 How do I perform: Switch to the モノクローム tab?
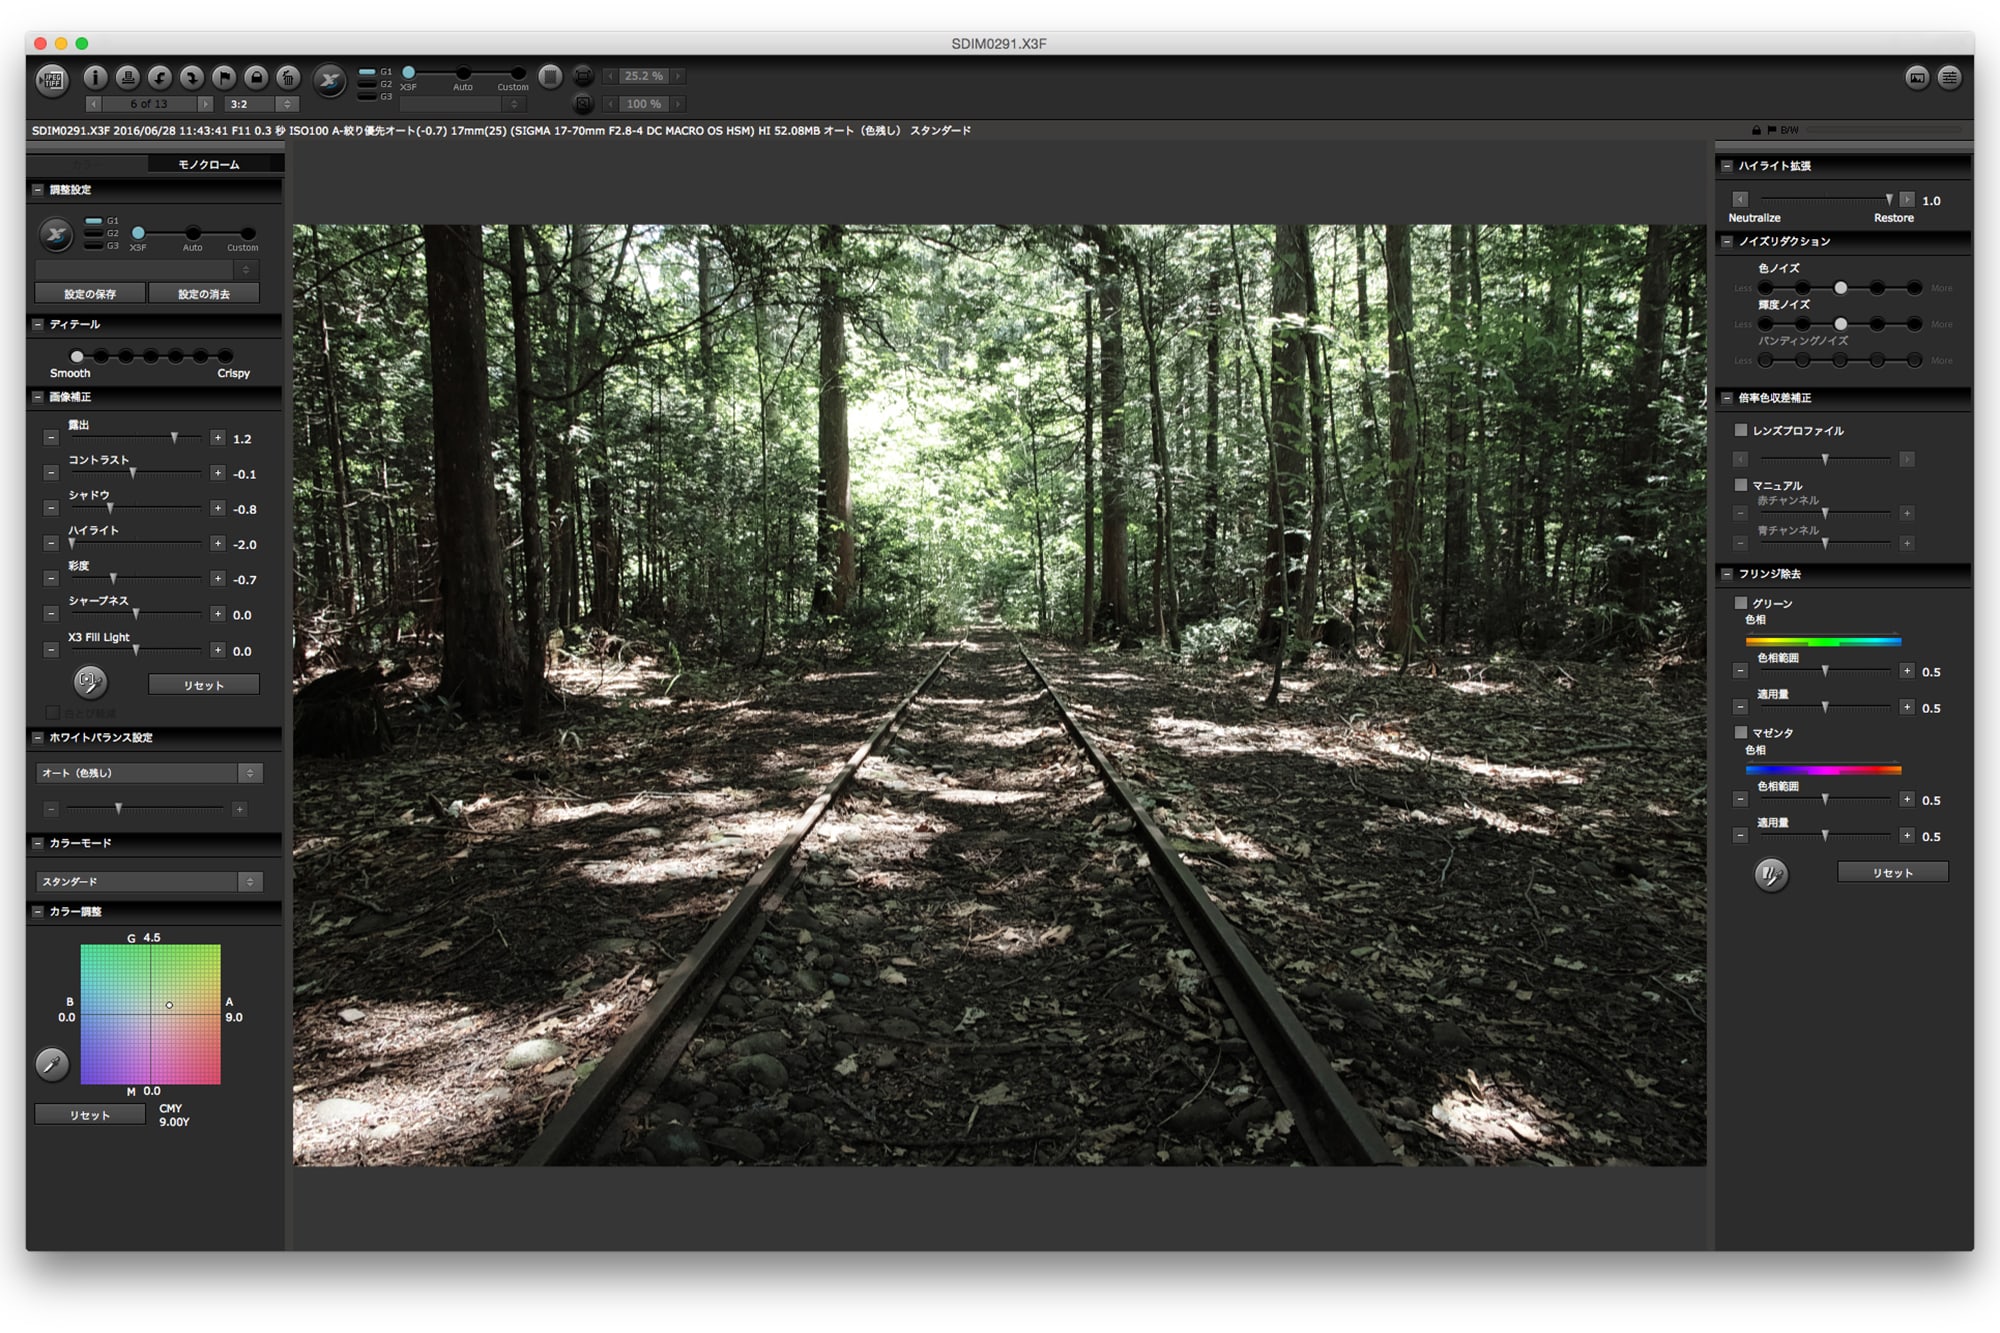click(209, 164)
